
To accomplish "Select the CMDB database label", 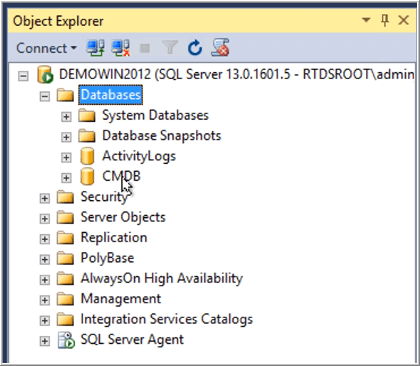I will [121, 176].
